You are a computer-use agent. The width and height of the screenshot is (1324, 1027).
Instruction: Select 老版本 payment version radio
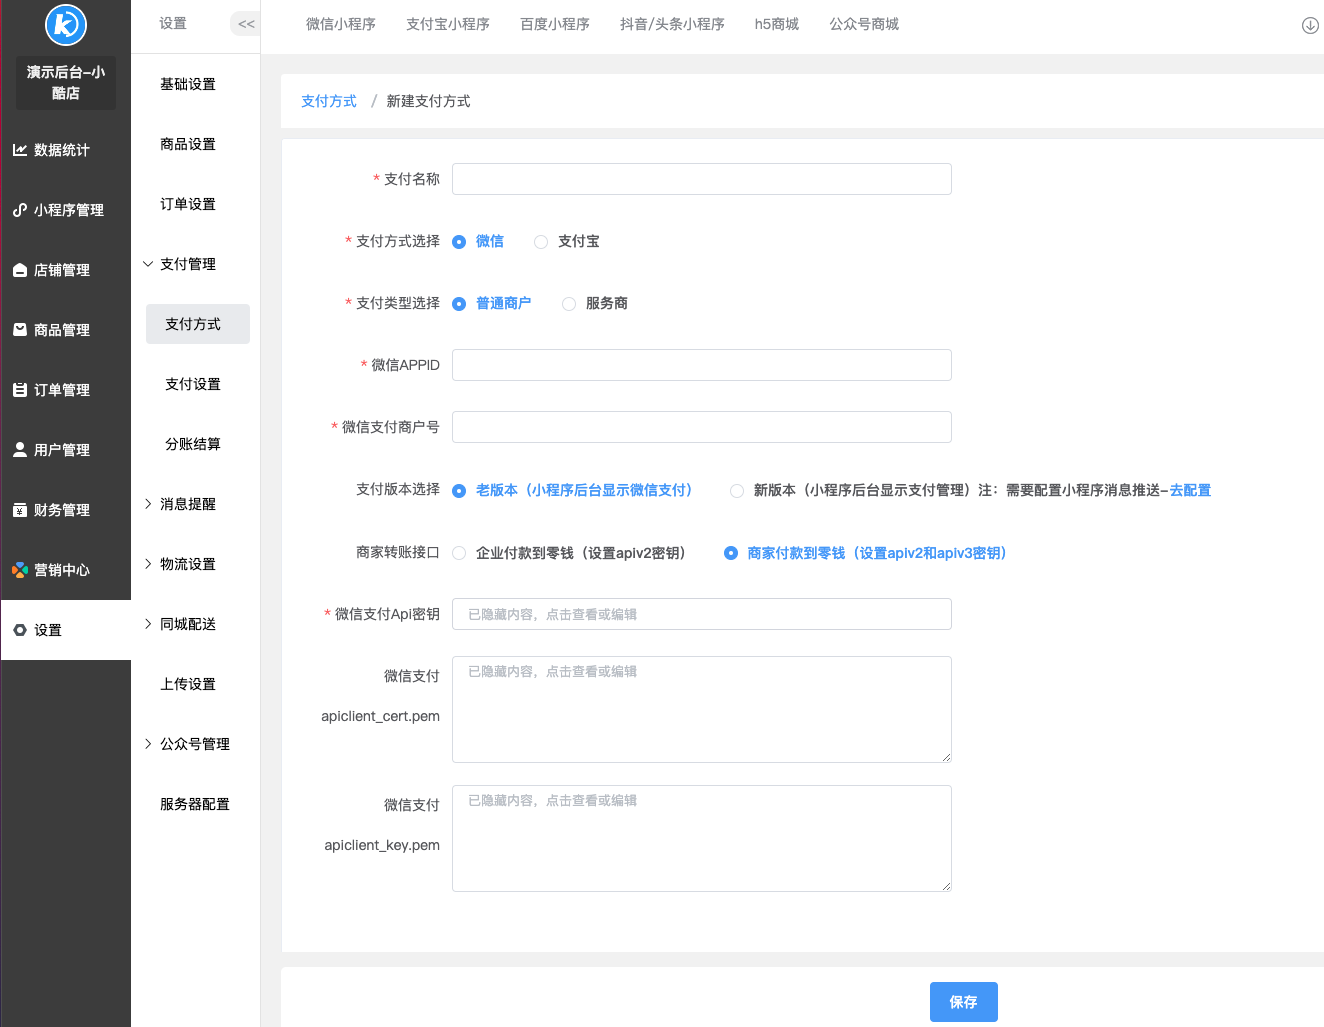coord(459,491)
